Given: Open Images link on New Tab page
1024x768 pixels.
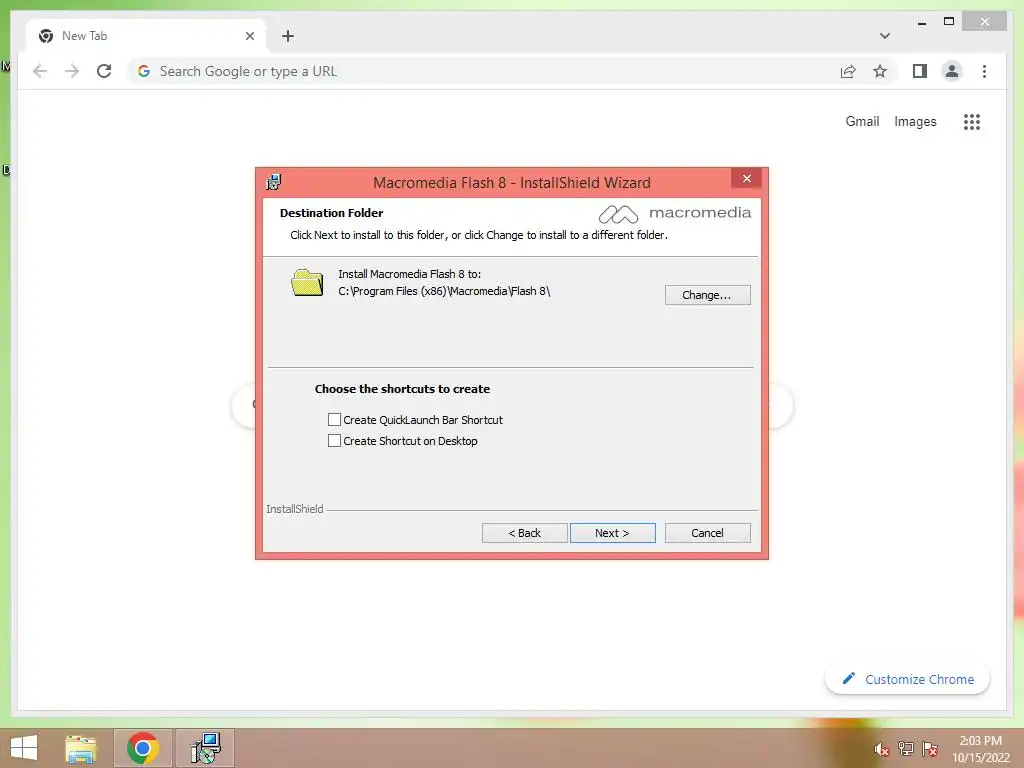Looking at the screenshot, I should pos(915,121).
